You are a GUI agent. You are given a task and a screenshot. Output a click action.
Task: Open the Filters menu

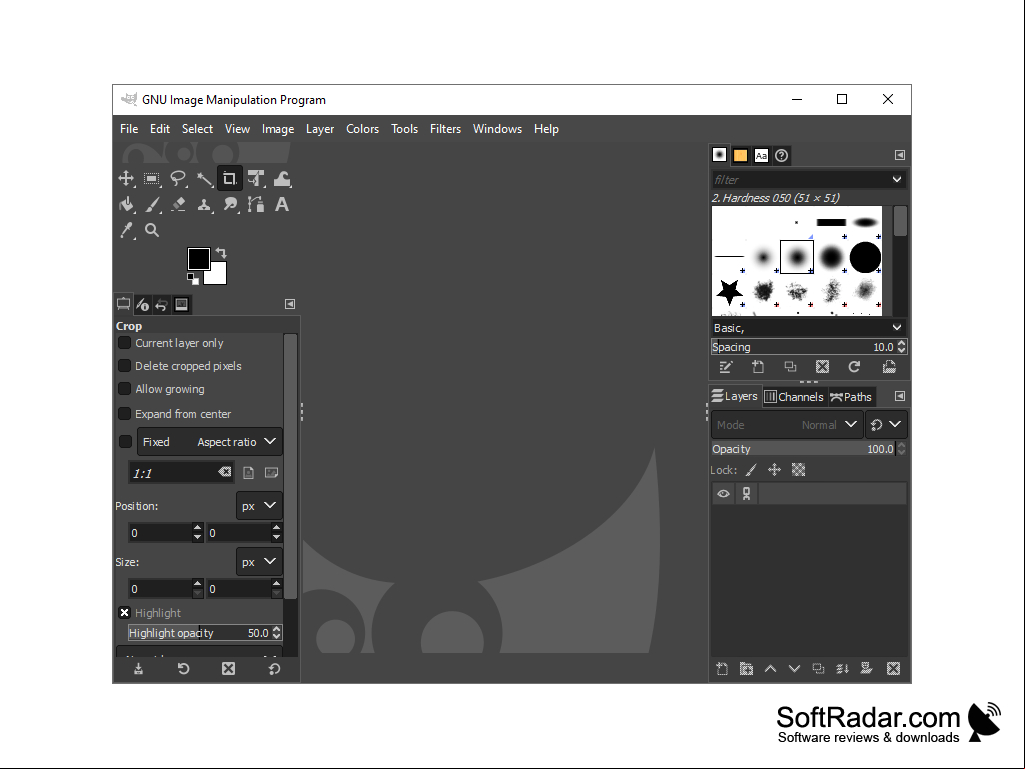445,129
